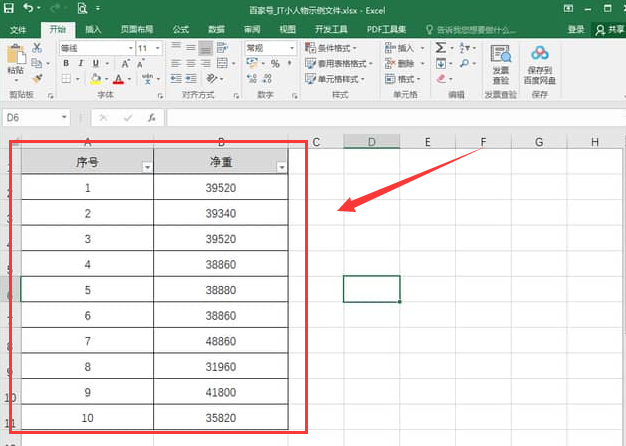This screenshot has width=626, height=446.
Task: Click the red font color swatch
Action: [118, 79]
